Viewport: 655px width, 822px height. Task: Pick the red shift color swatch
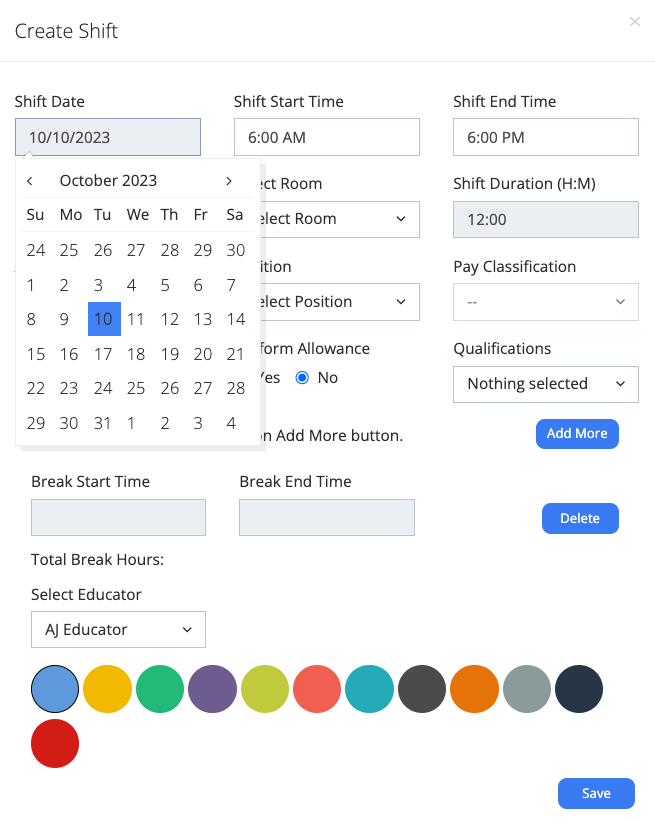click(54, 744)
